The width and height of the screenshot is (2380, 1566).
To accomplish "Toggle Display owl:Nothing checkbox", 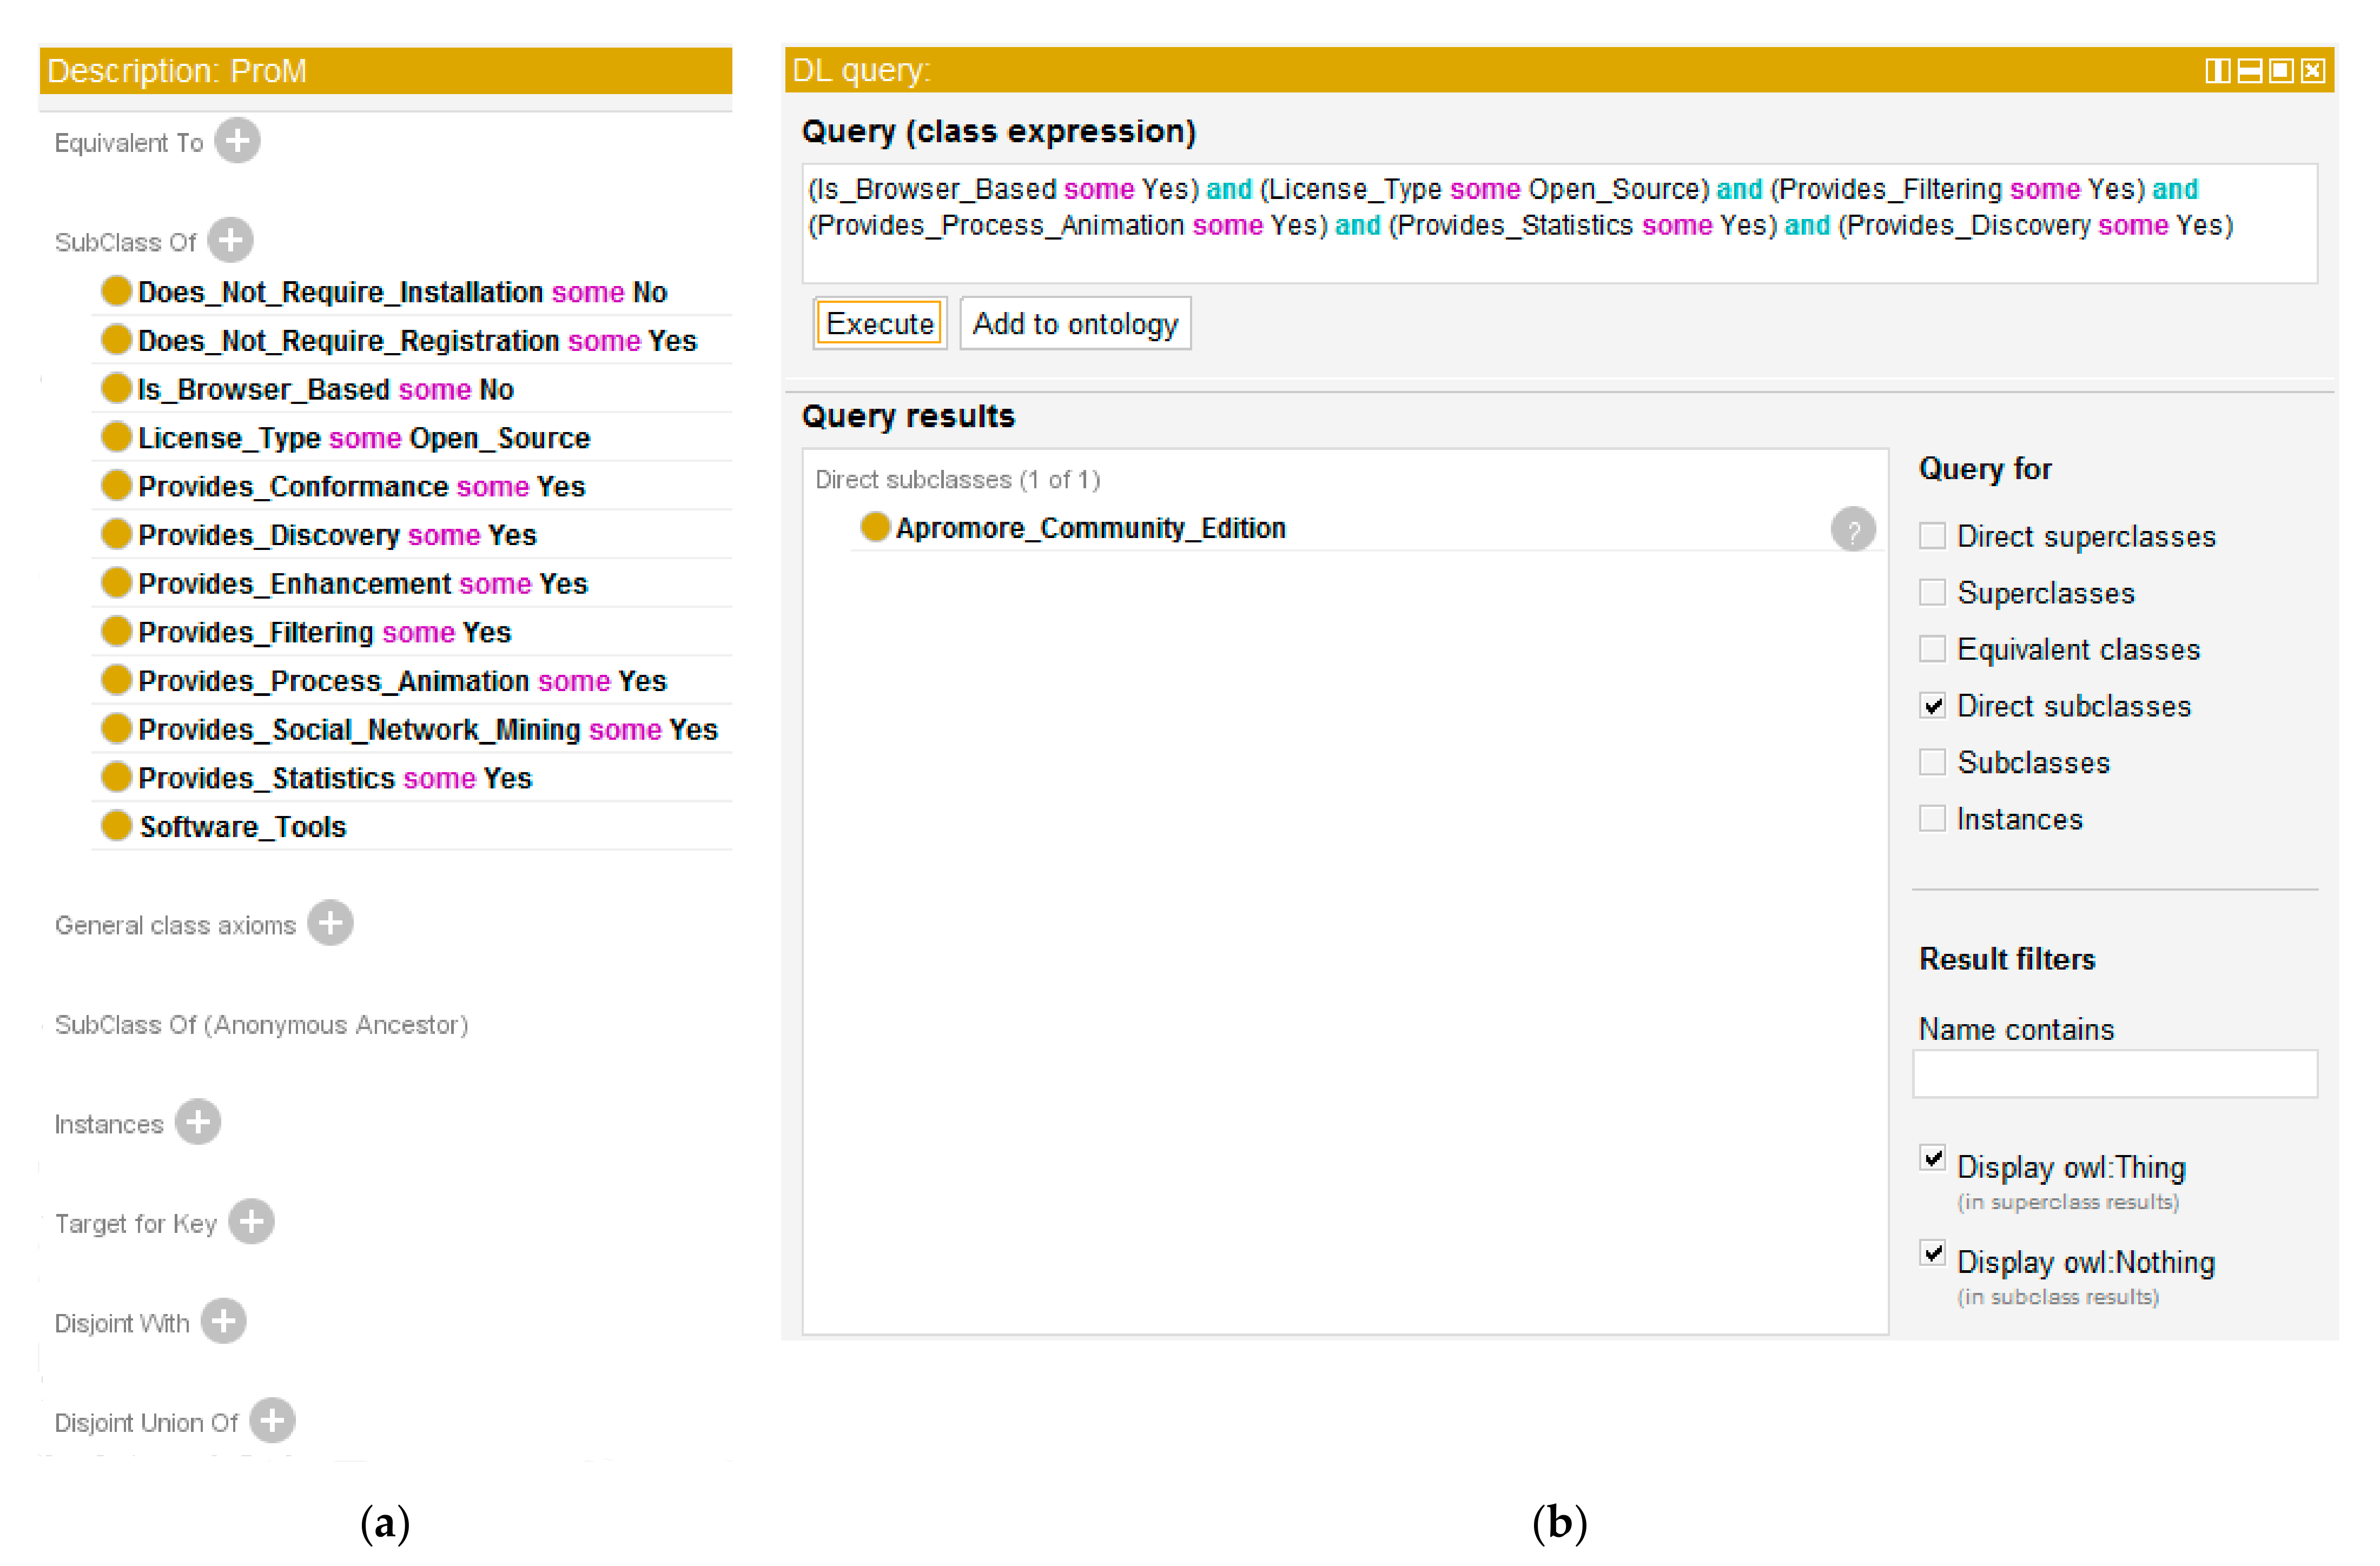I will (1932, 1253).
